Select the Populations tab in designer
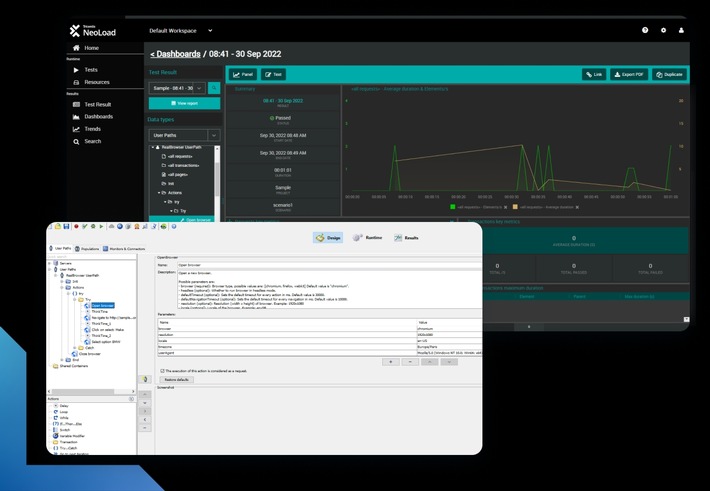710x491 pixels. 87,249
